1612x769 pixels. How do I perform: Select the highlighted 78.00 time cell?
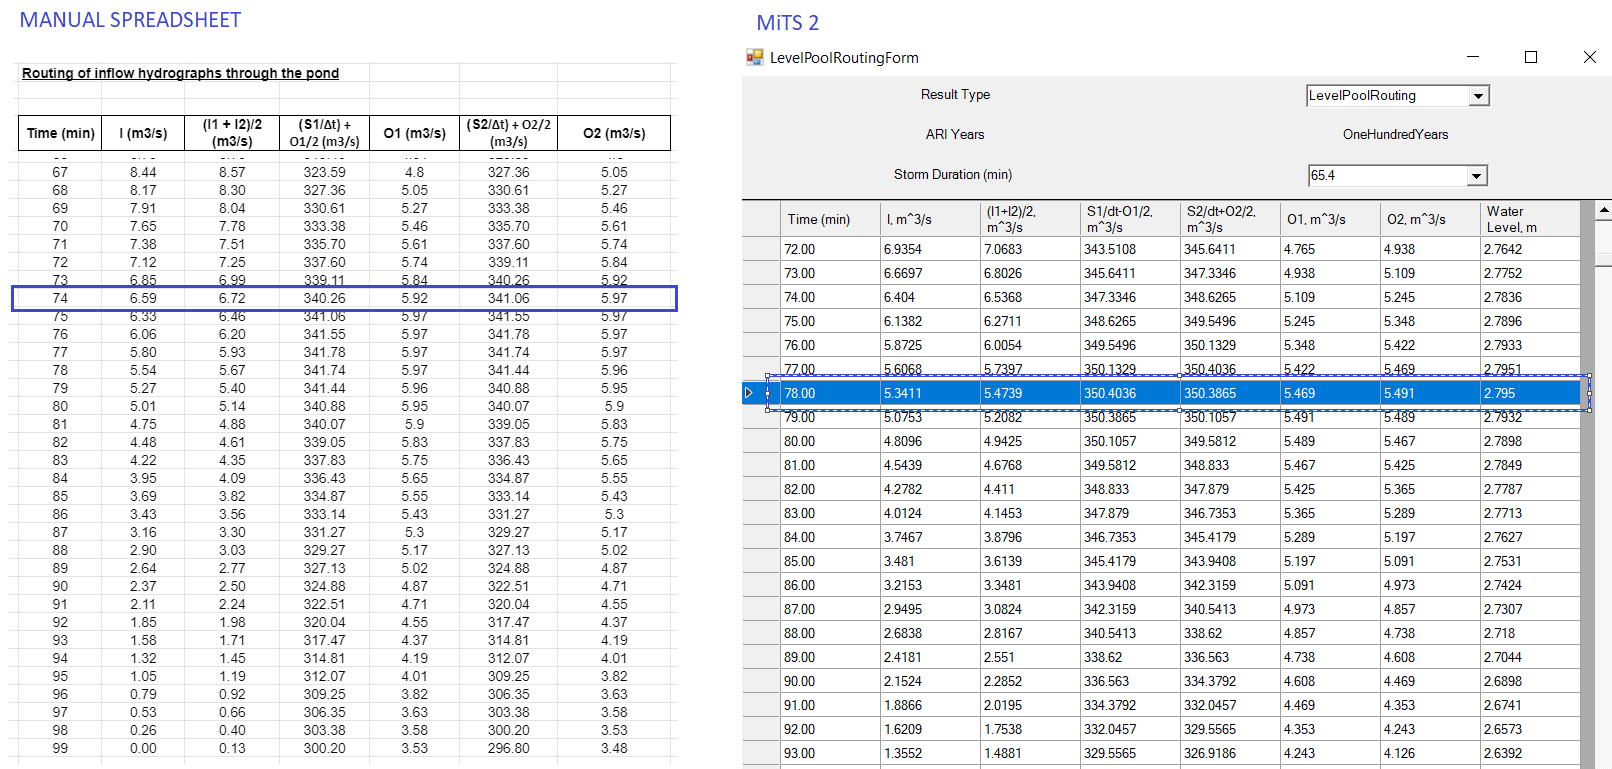(x=831, y=393)
